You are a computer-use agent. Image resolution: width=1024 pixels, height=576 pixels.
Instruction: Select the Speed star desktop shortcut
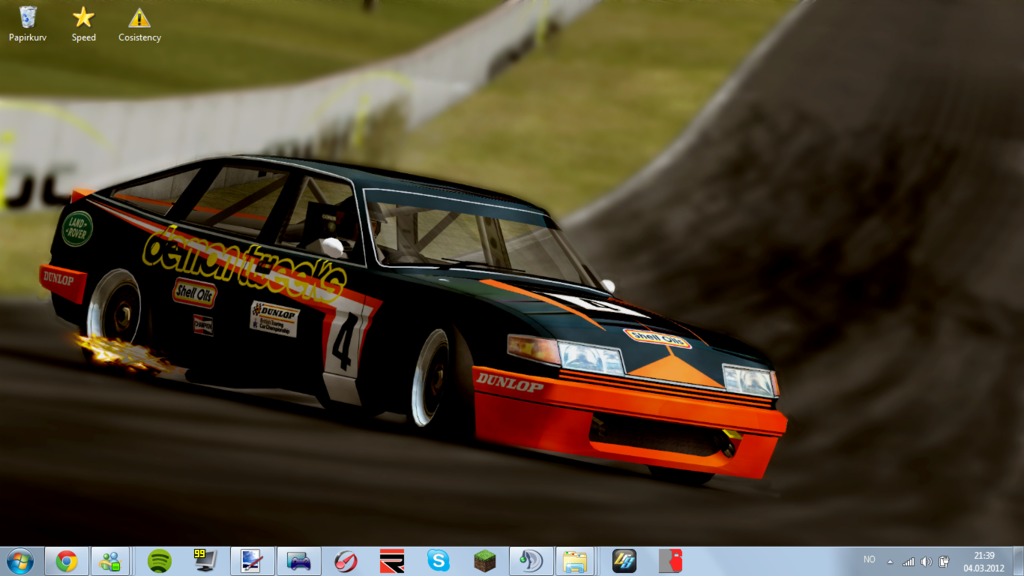[84, 24]
